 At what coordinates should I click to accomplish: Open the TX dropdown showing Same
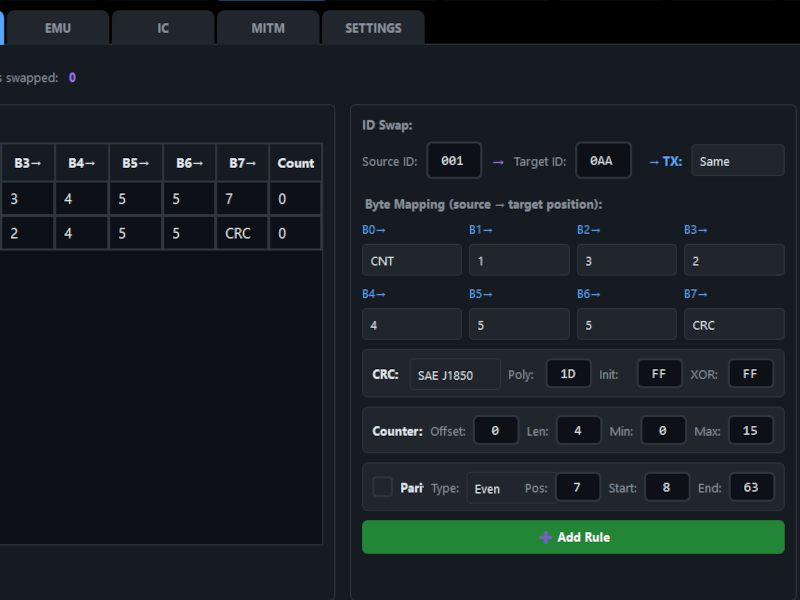(737, 161)
